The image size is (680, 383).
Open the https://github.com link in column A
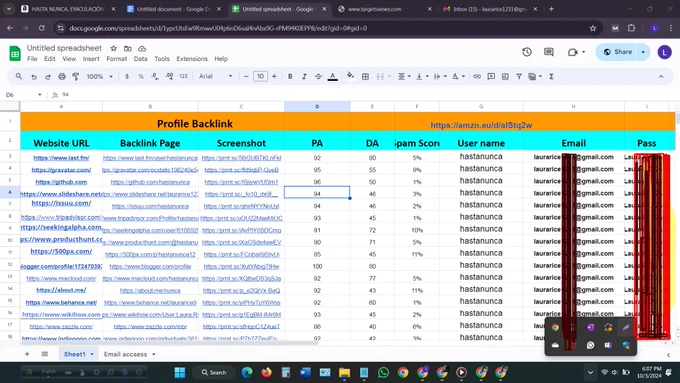pyautogui.click(x=61, y=182)
